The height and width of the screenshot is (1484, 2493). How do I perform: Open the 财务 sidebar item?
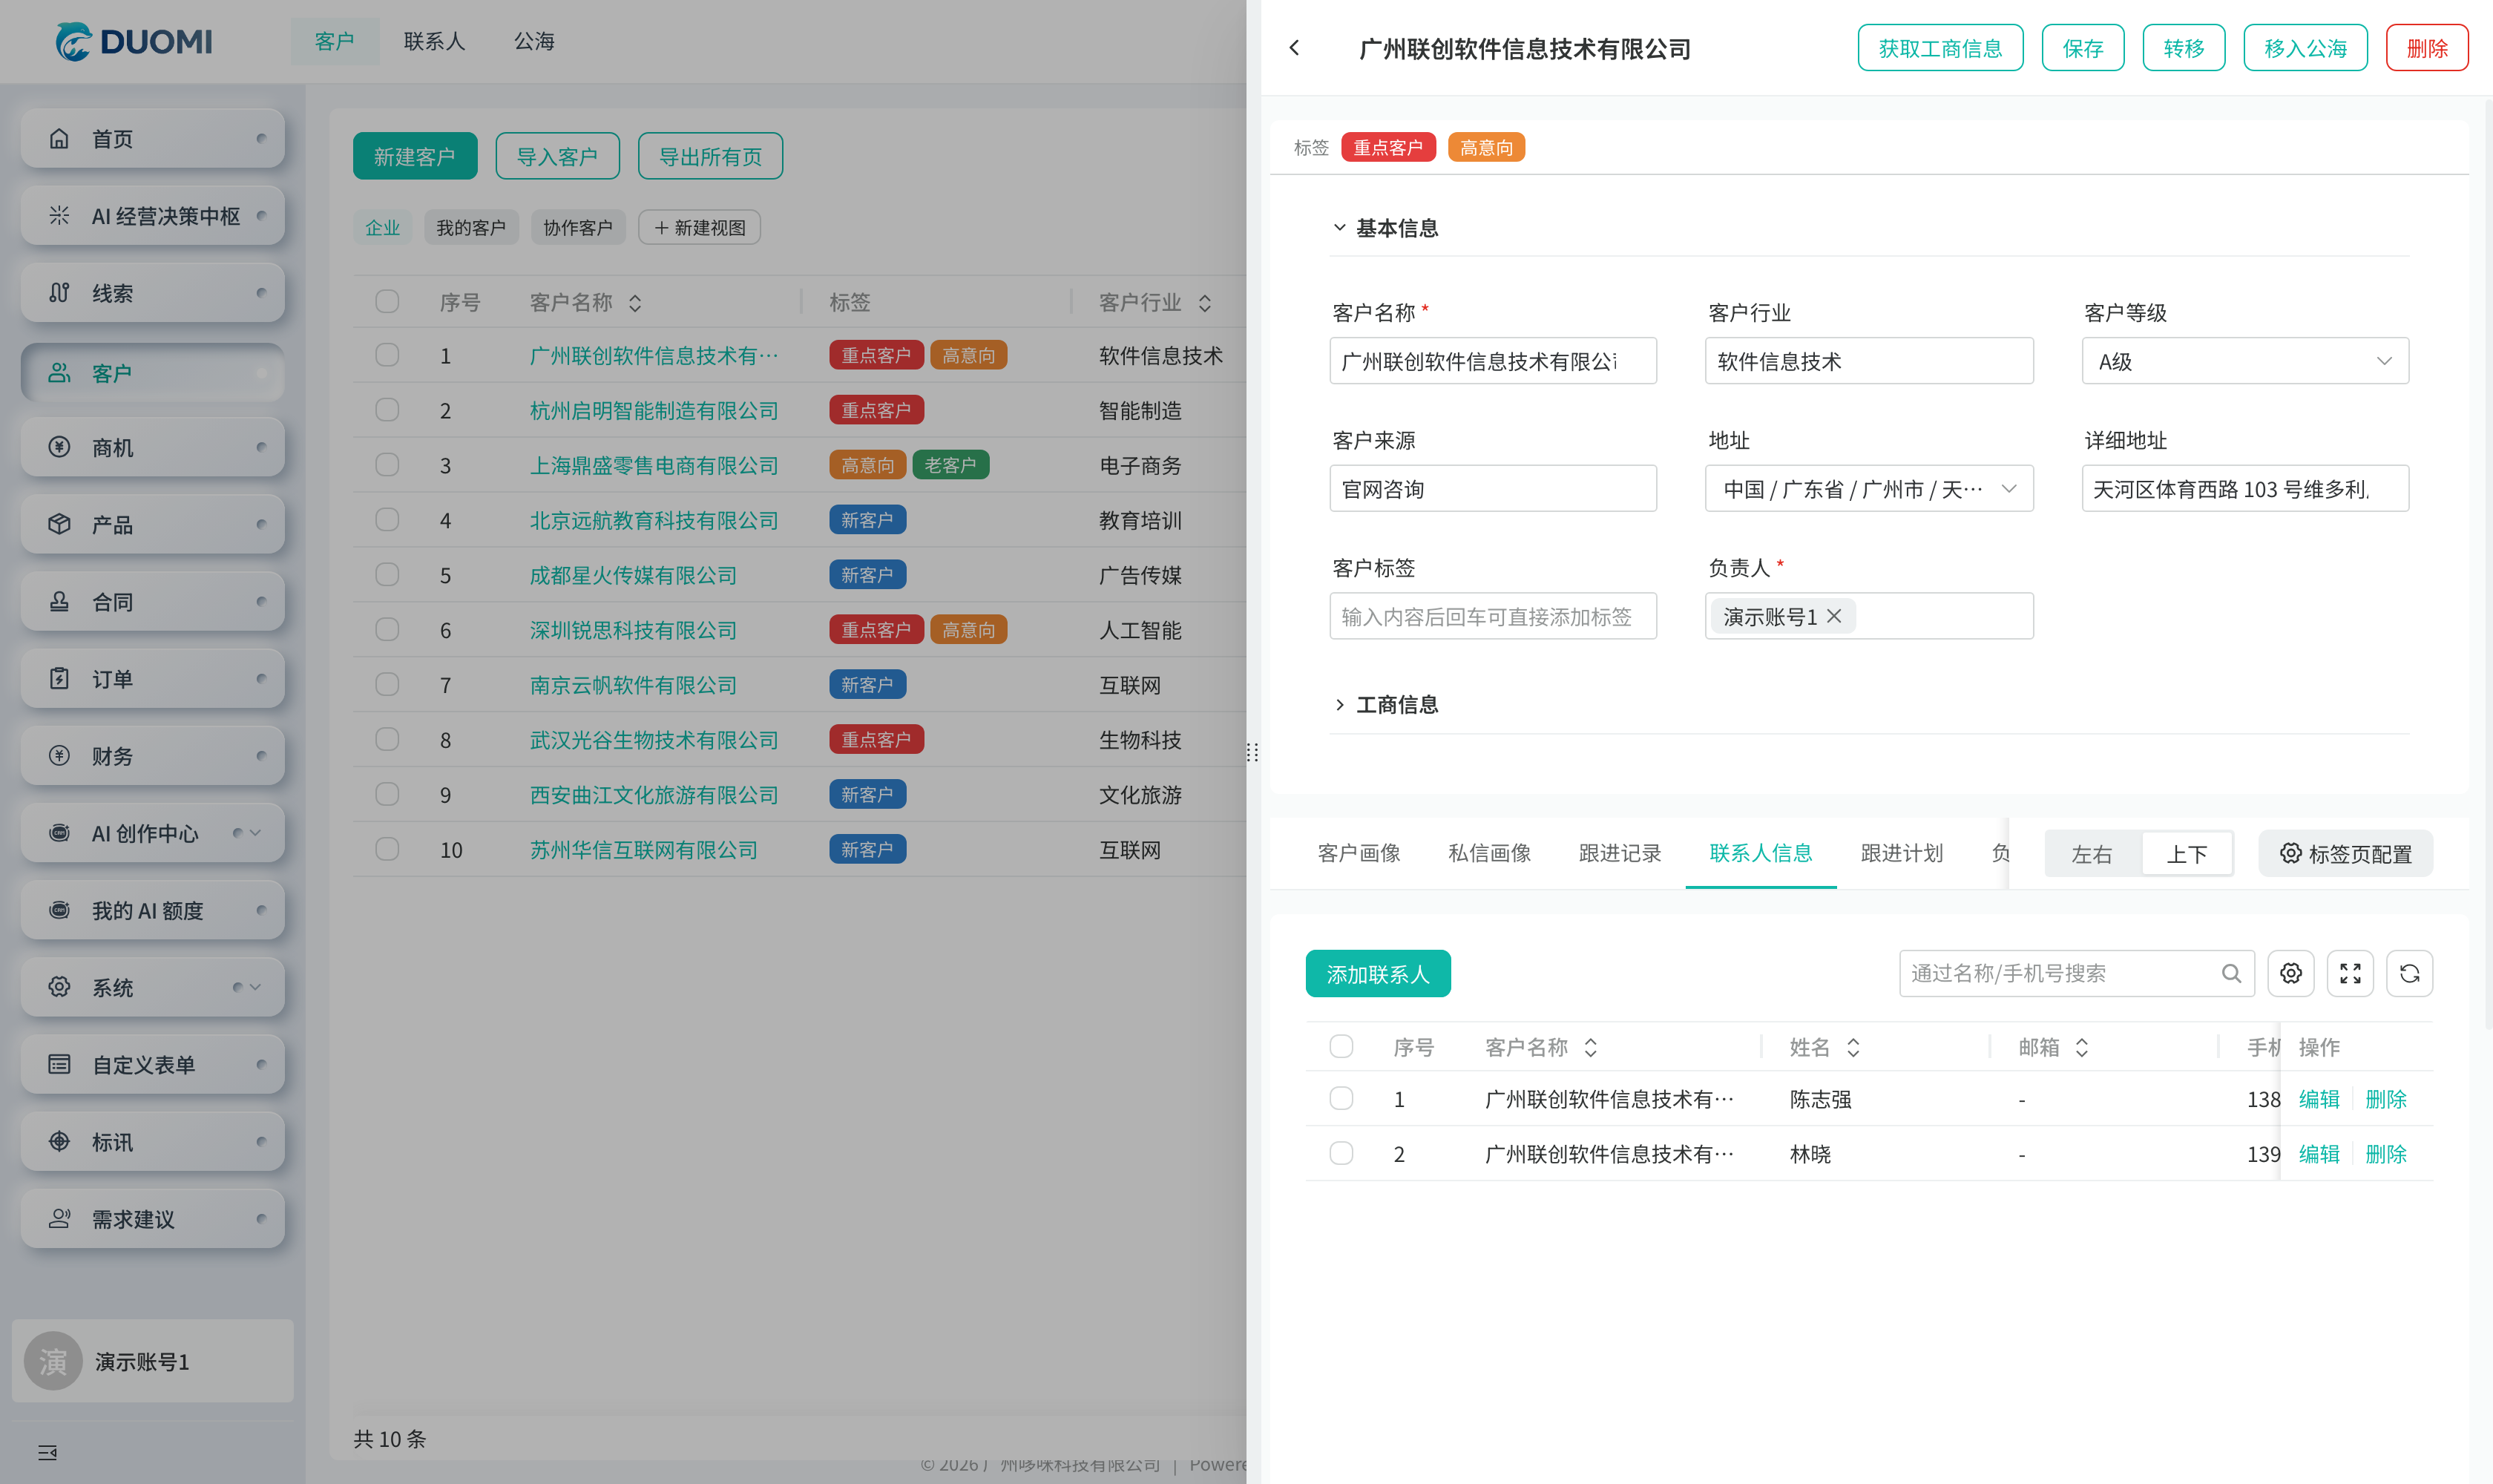coord(153,756)
